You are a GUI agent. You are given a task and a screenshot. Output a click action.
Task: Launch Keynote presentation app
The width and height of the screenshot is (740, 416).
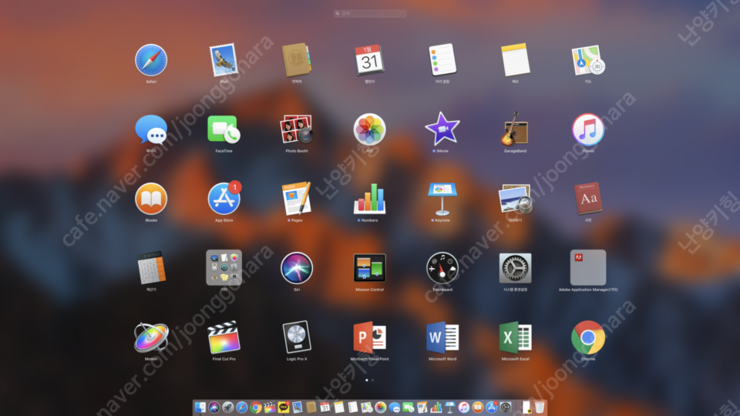(x=442, y=199)
